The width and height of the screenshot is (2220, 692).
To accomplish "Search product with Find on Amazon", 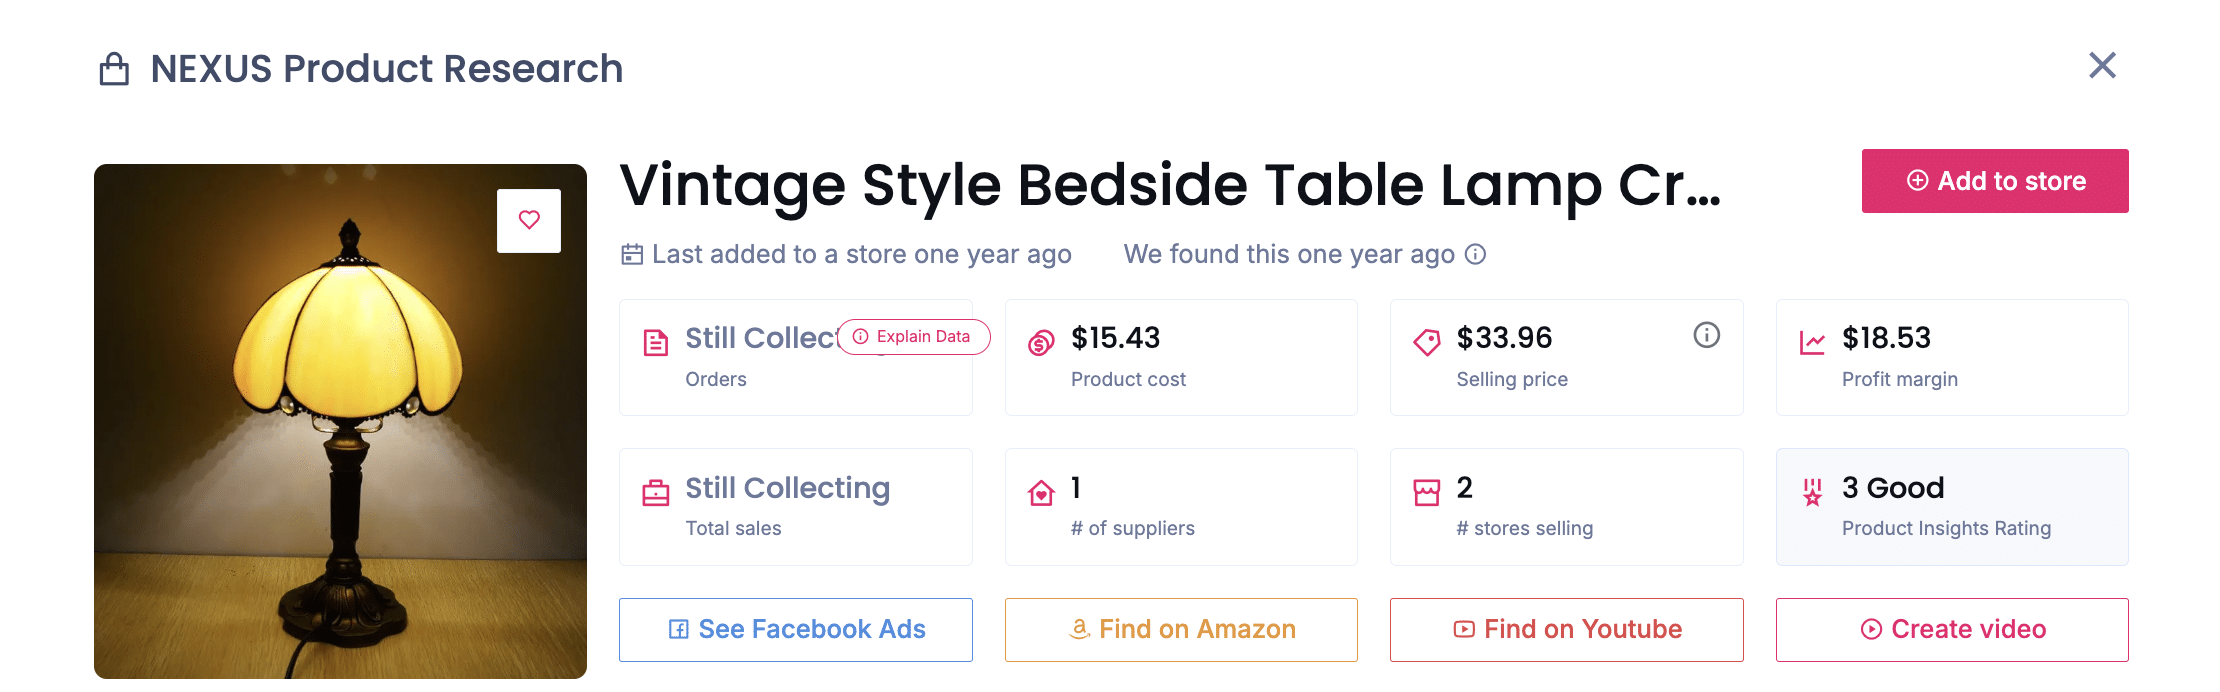I will coord(1181,629).
